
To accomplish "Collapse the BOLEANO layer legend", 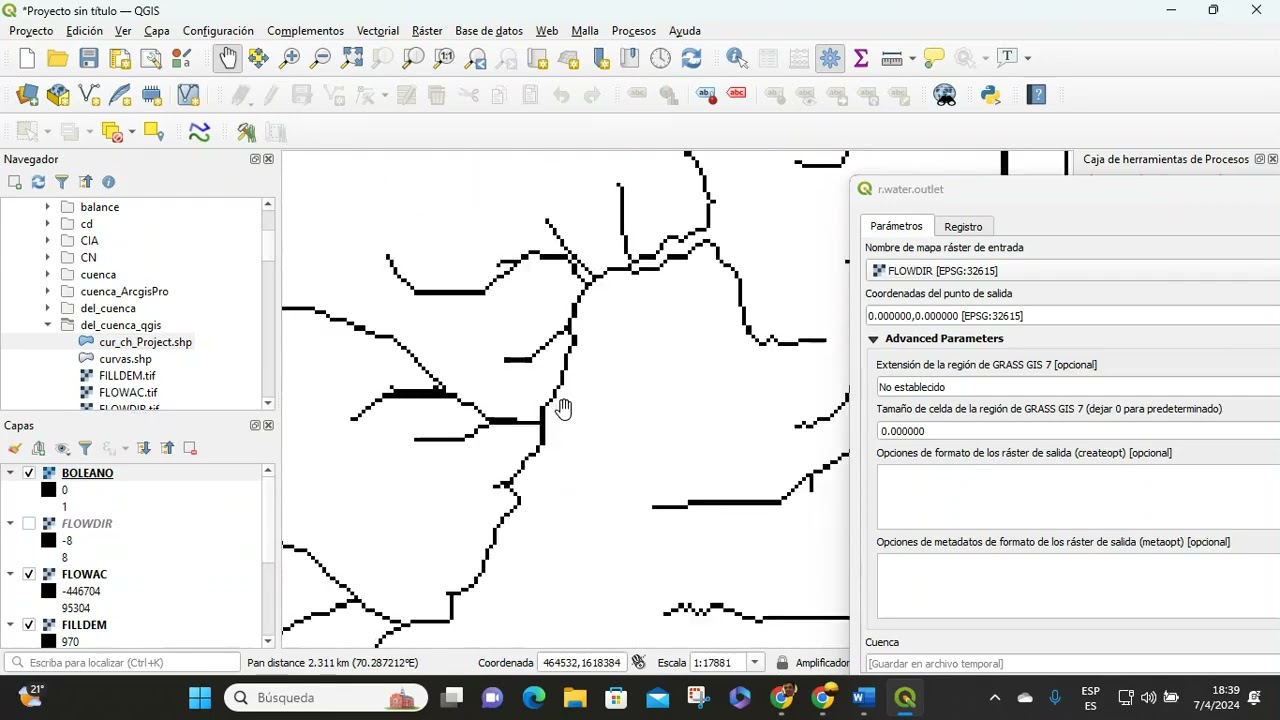I will [11, 473].
